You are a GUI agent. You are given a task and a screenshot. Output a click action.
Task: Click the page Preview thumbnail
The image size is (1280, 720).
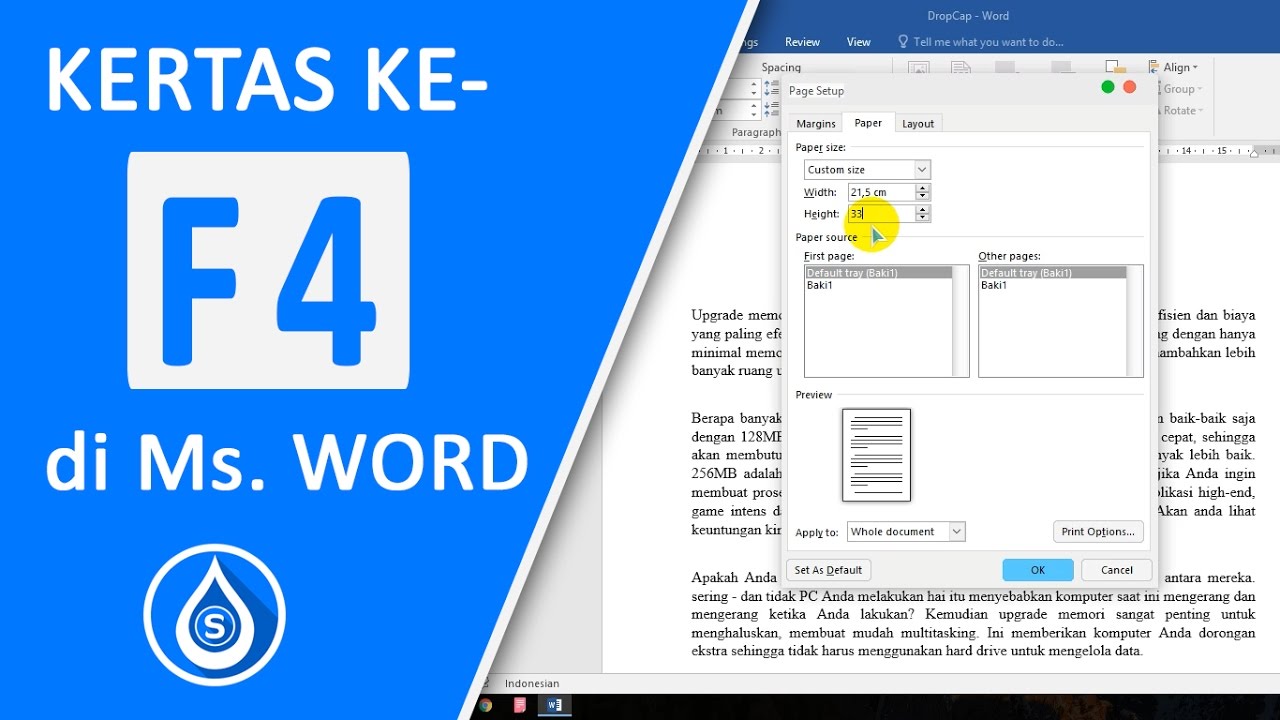[x=876, y=455]
